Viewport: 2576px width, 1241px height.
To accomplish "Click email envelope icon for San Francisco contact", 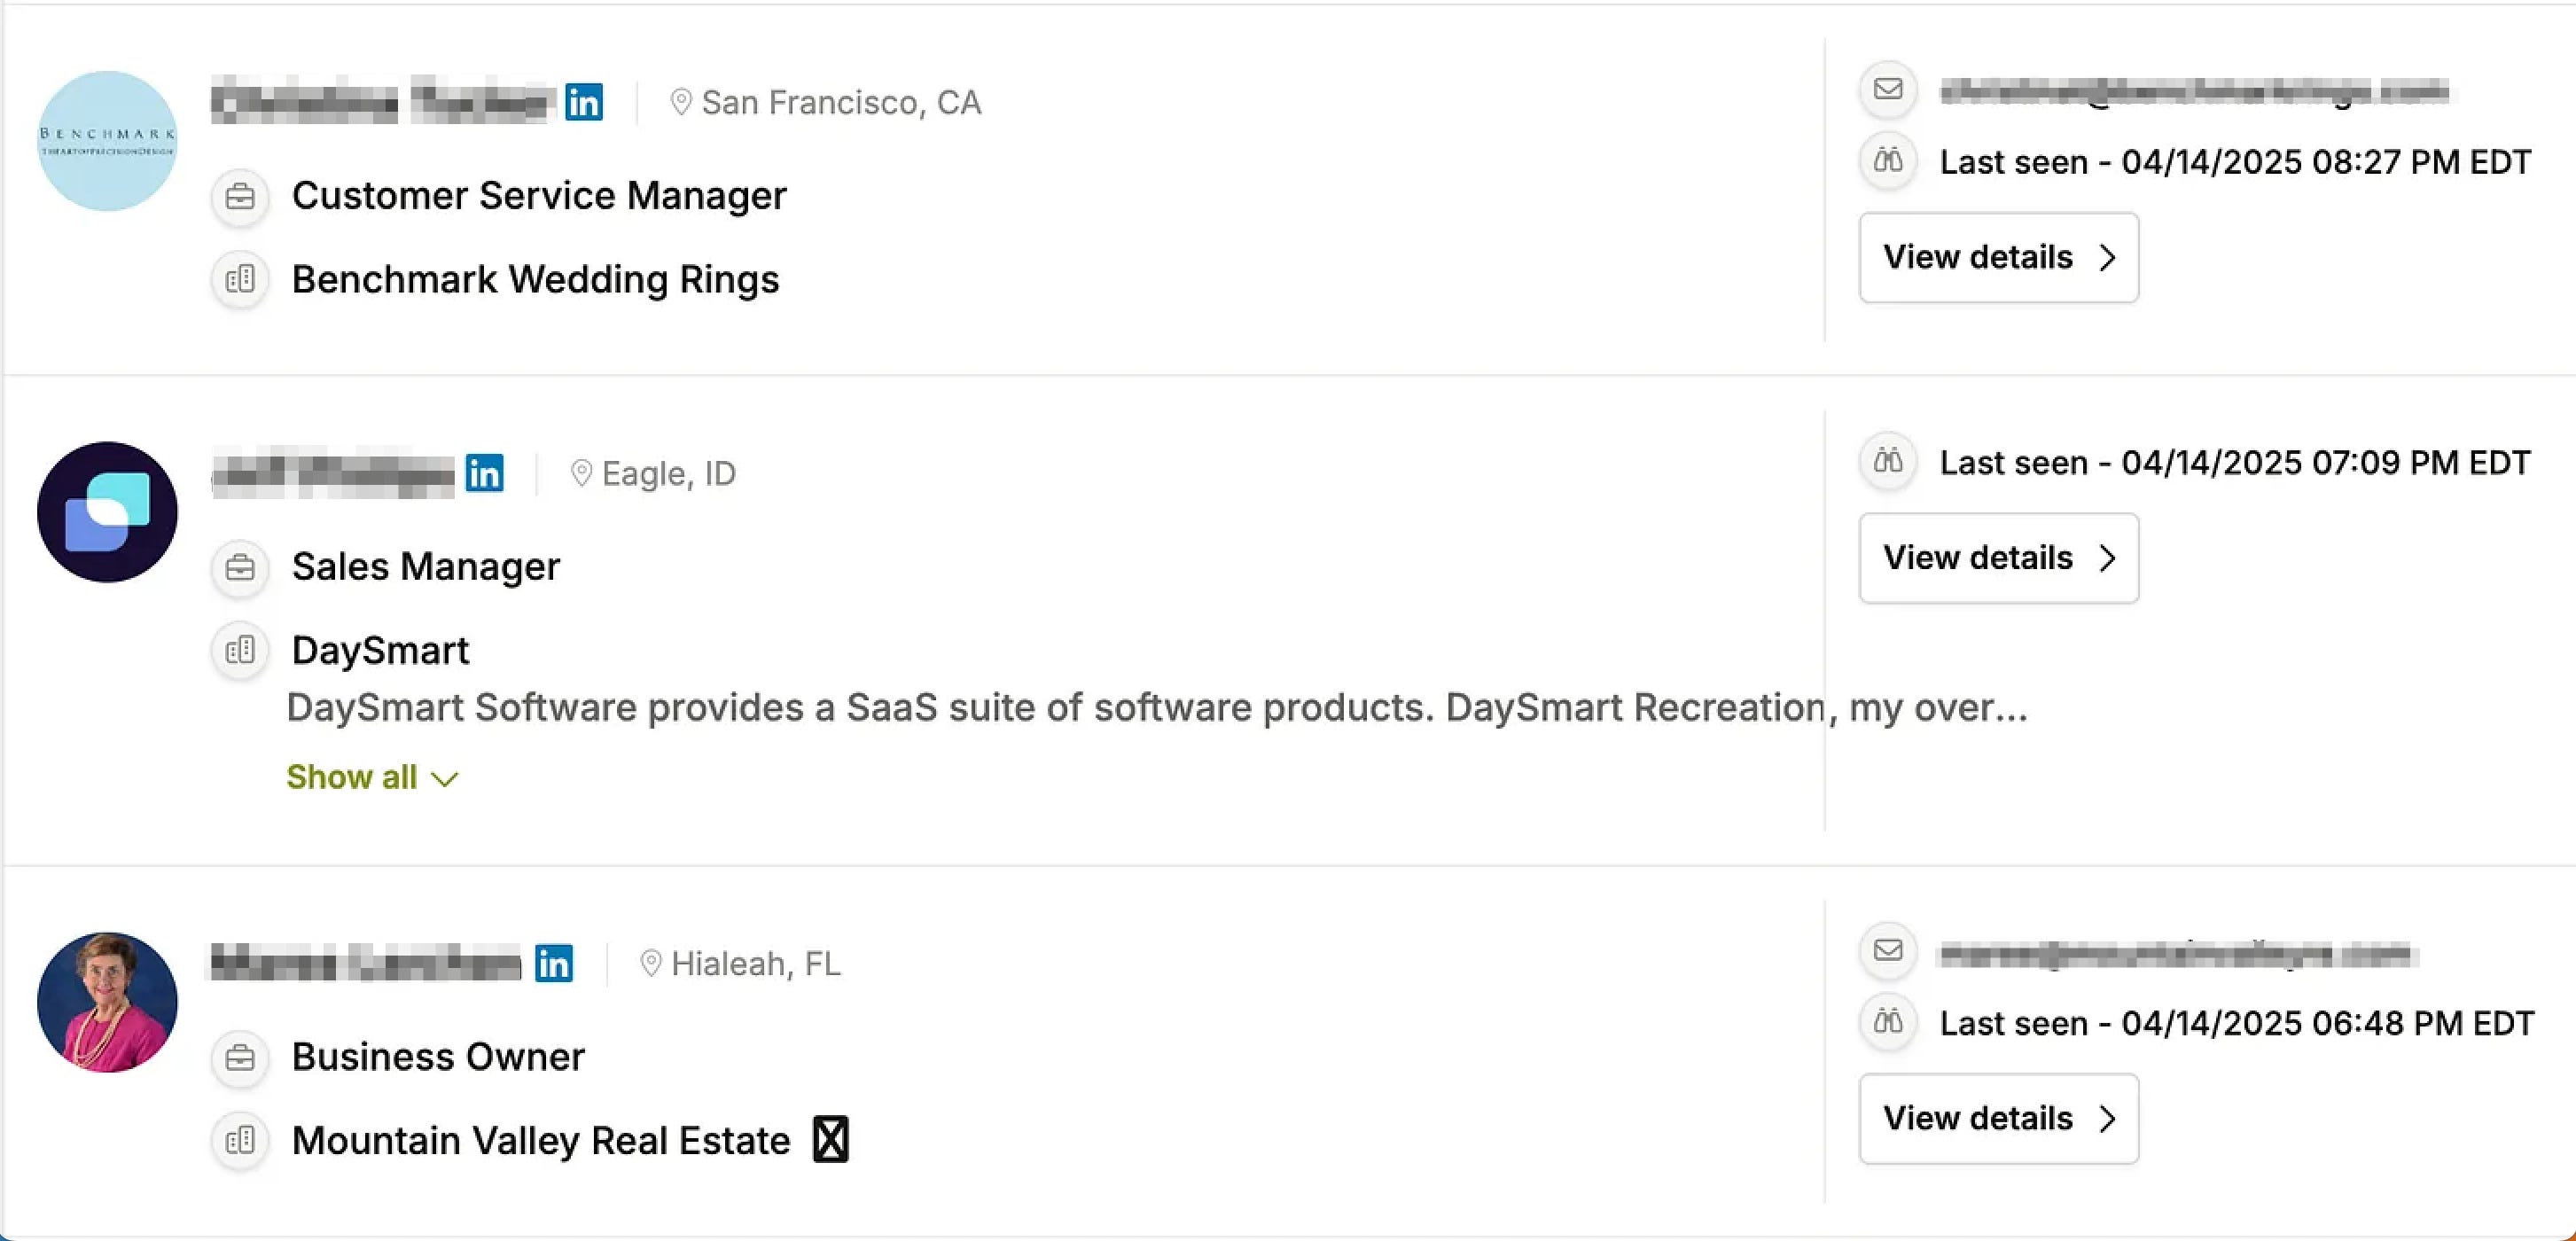I will [x=1888, y=89].
